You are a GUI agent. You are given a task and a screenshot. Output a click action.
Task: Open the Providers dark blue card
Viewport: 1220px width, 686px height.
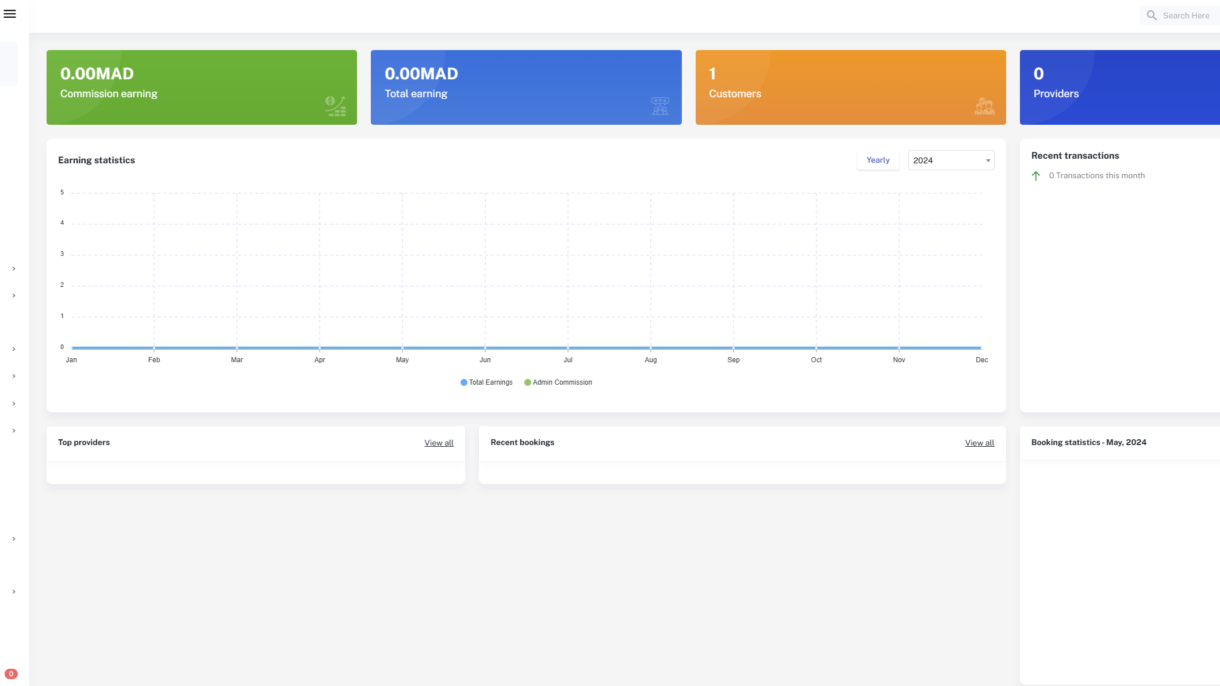point(1120,87)
